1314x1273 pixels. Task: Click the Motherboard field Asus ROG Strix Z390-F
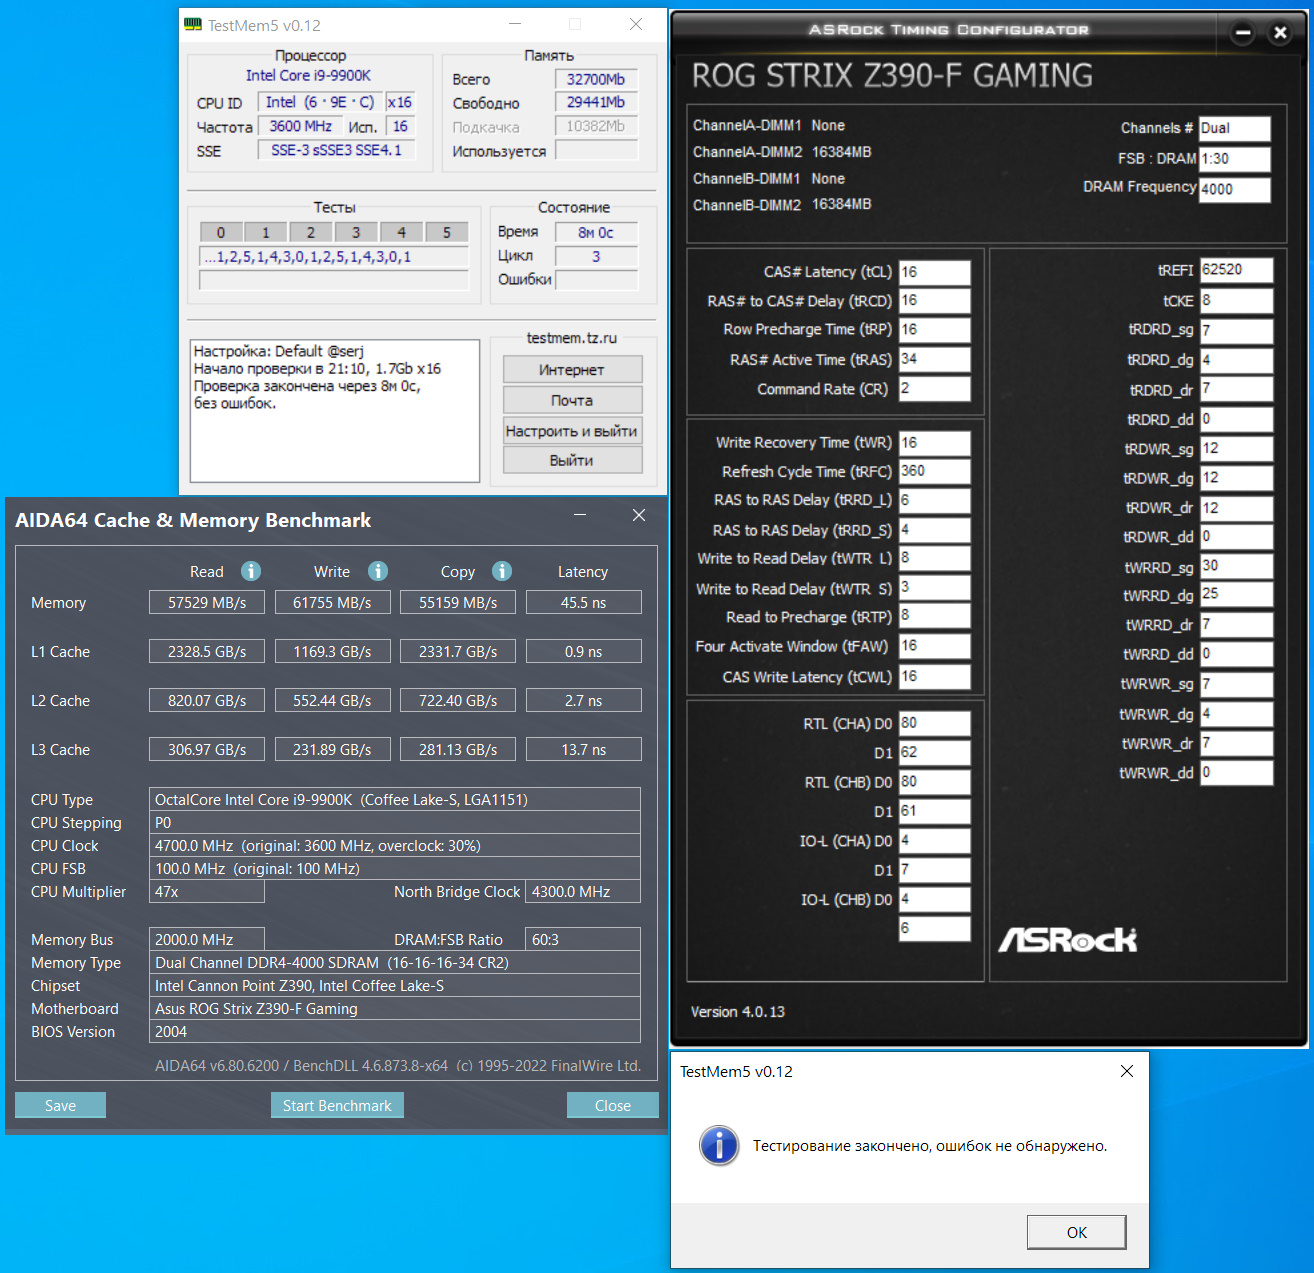[x=395, y=1009]
